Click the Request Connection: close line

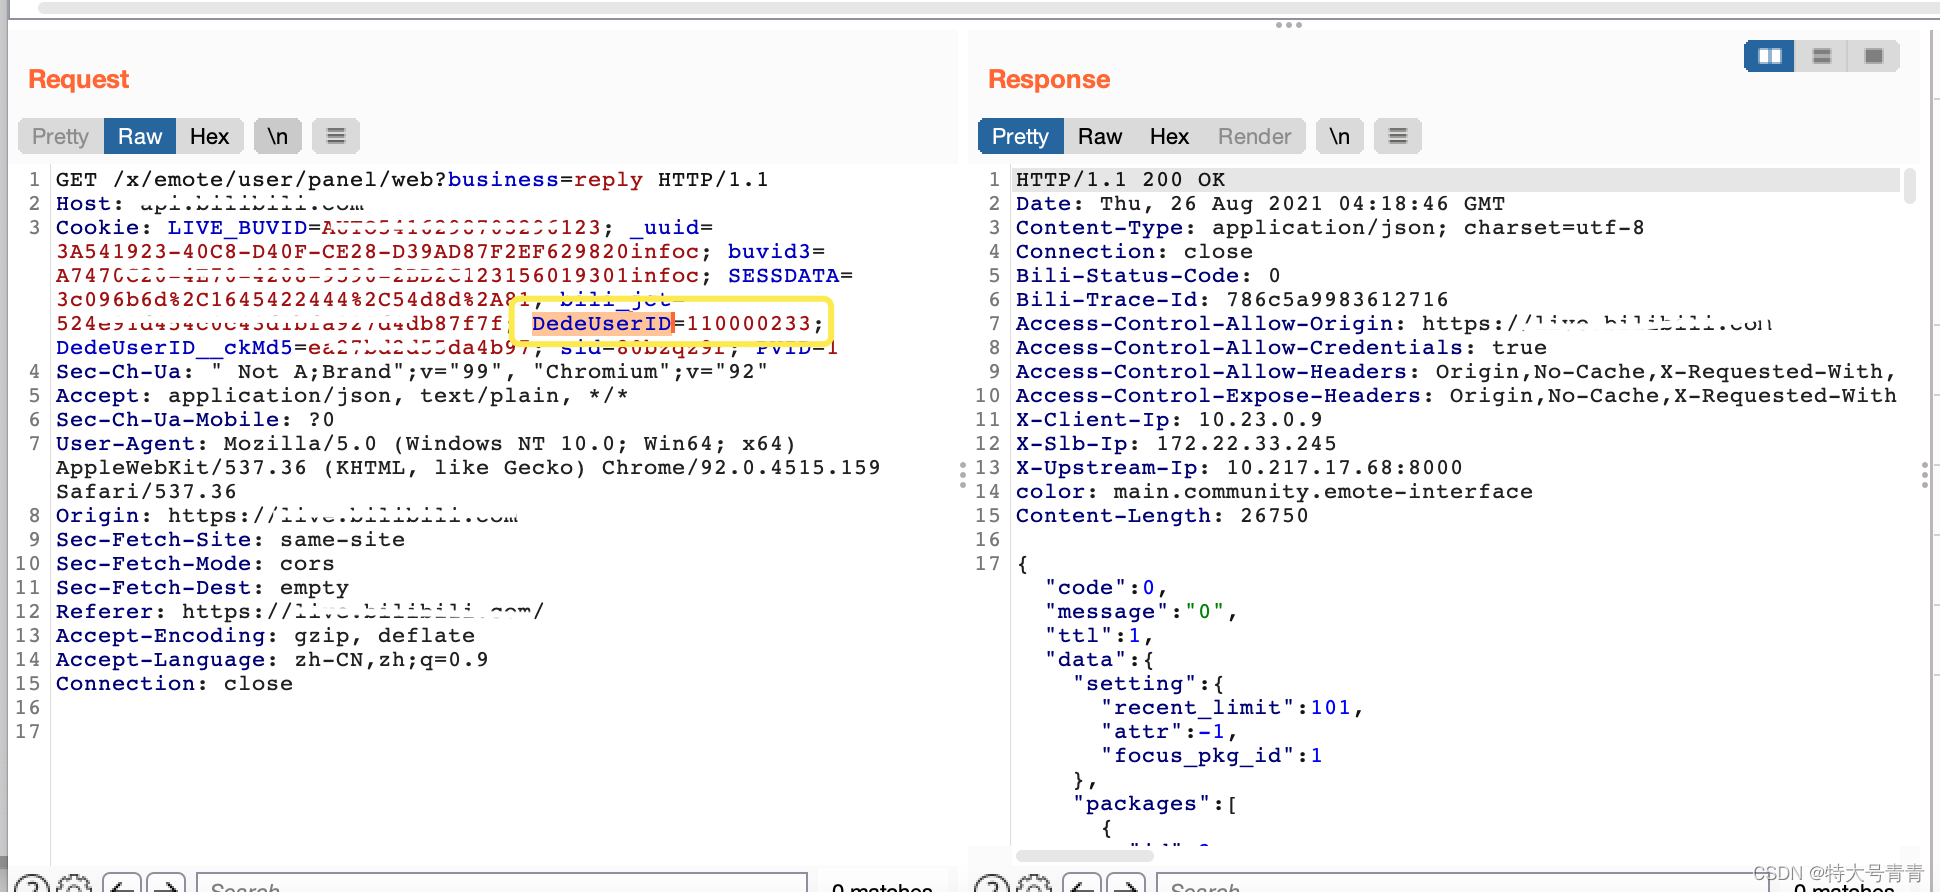174,683
